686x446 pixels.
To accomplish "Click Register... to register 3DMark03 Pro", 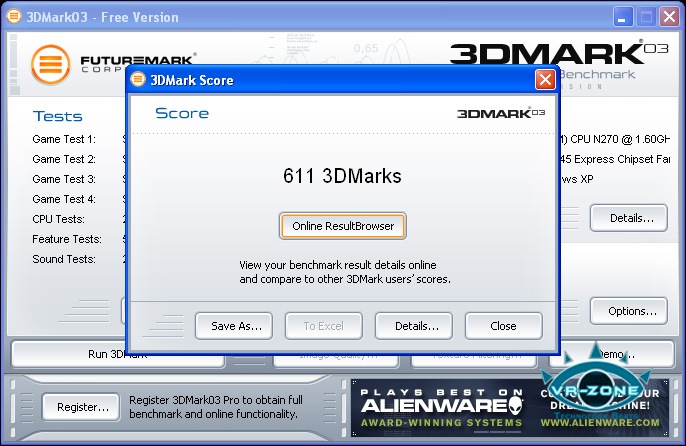I will (82, 407).
